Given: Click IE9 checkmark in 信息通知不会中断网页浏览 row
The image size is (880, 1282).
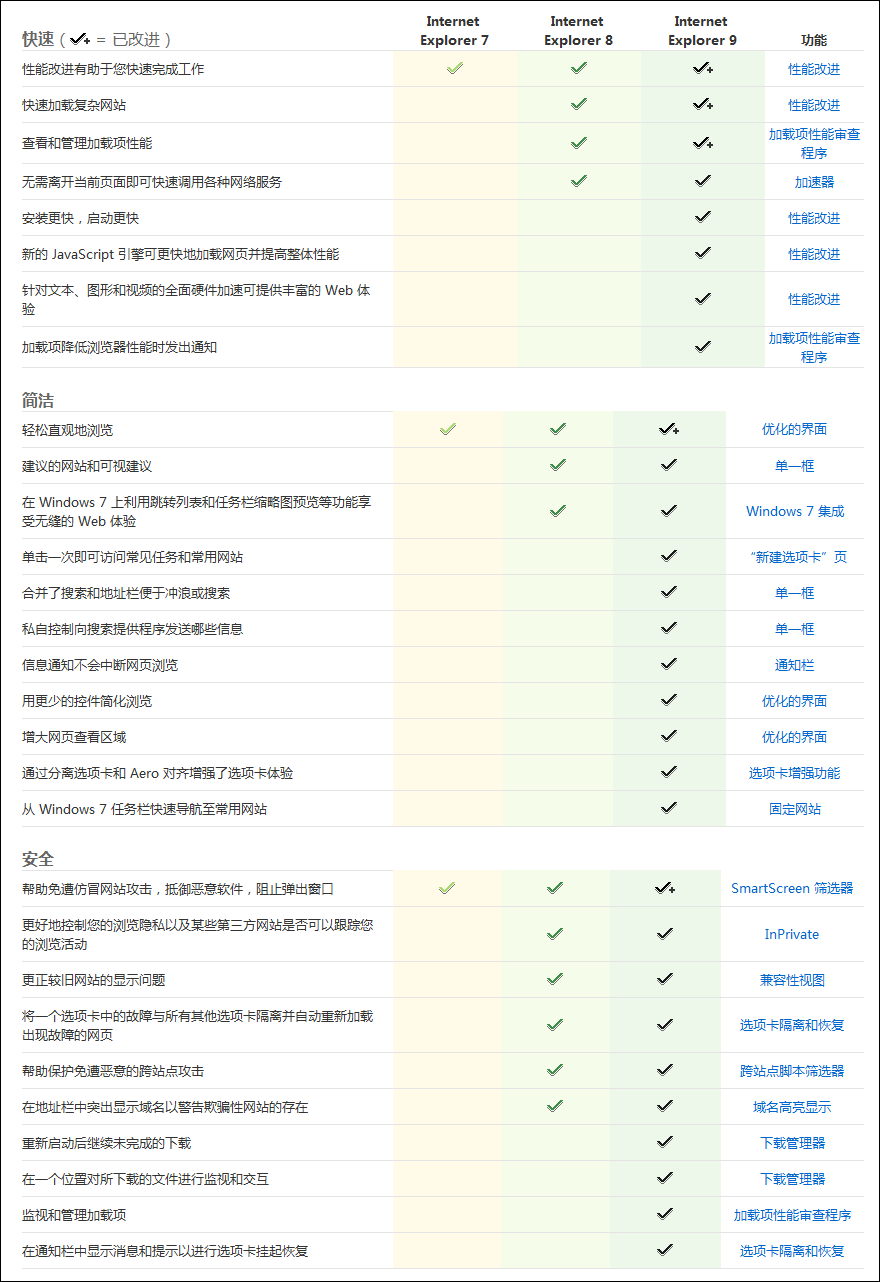Looking at the screenshot, I should click(669, 664).
